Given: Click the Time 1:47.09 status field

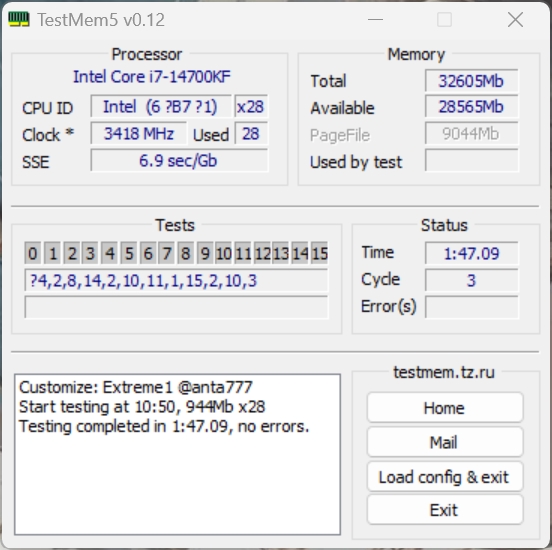Looking at the screenshot, I should [x=471, y=253].
